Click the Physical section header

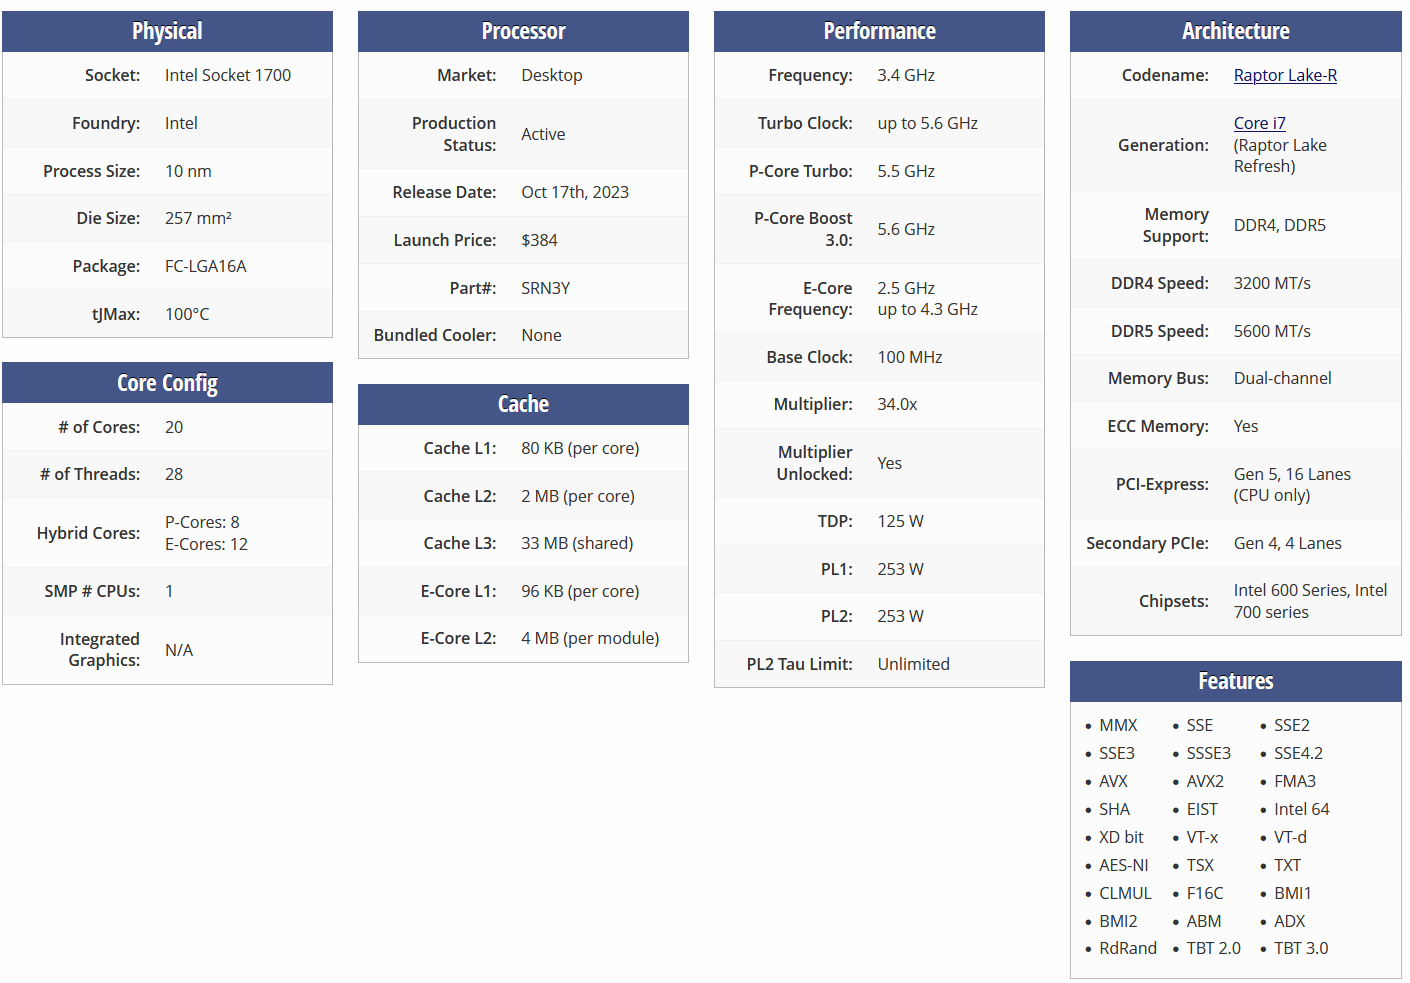click(167, 31)
